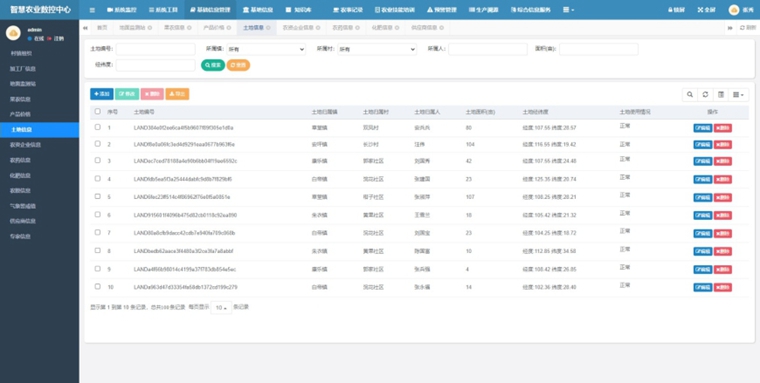
Task: Select the checkbox for row 5
Action: click(x=97, y=196)
